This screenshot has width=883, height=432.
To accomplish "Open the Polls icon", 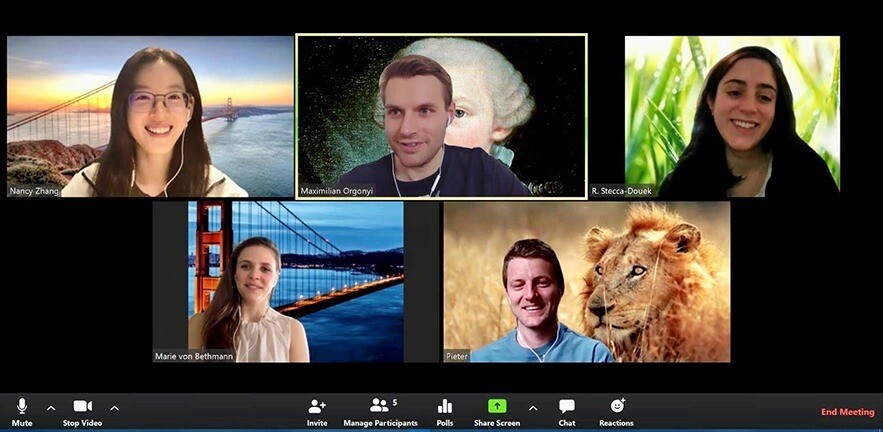I will 445,407.
